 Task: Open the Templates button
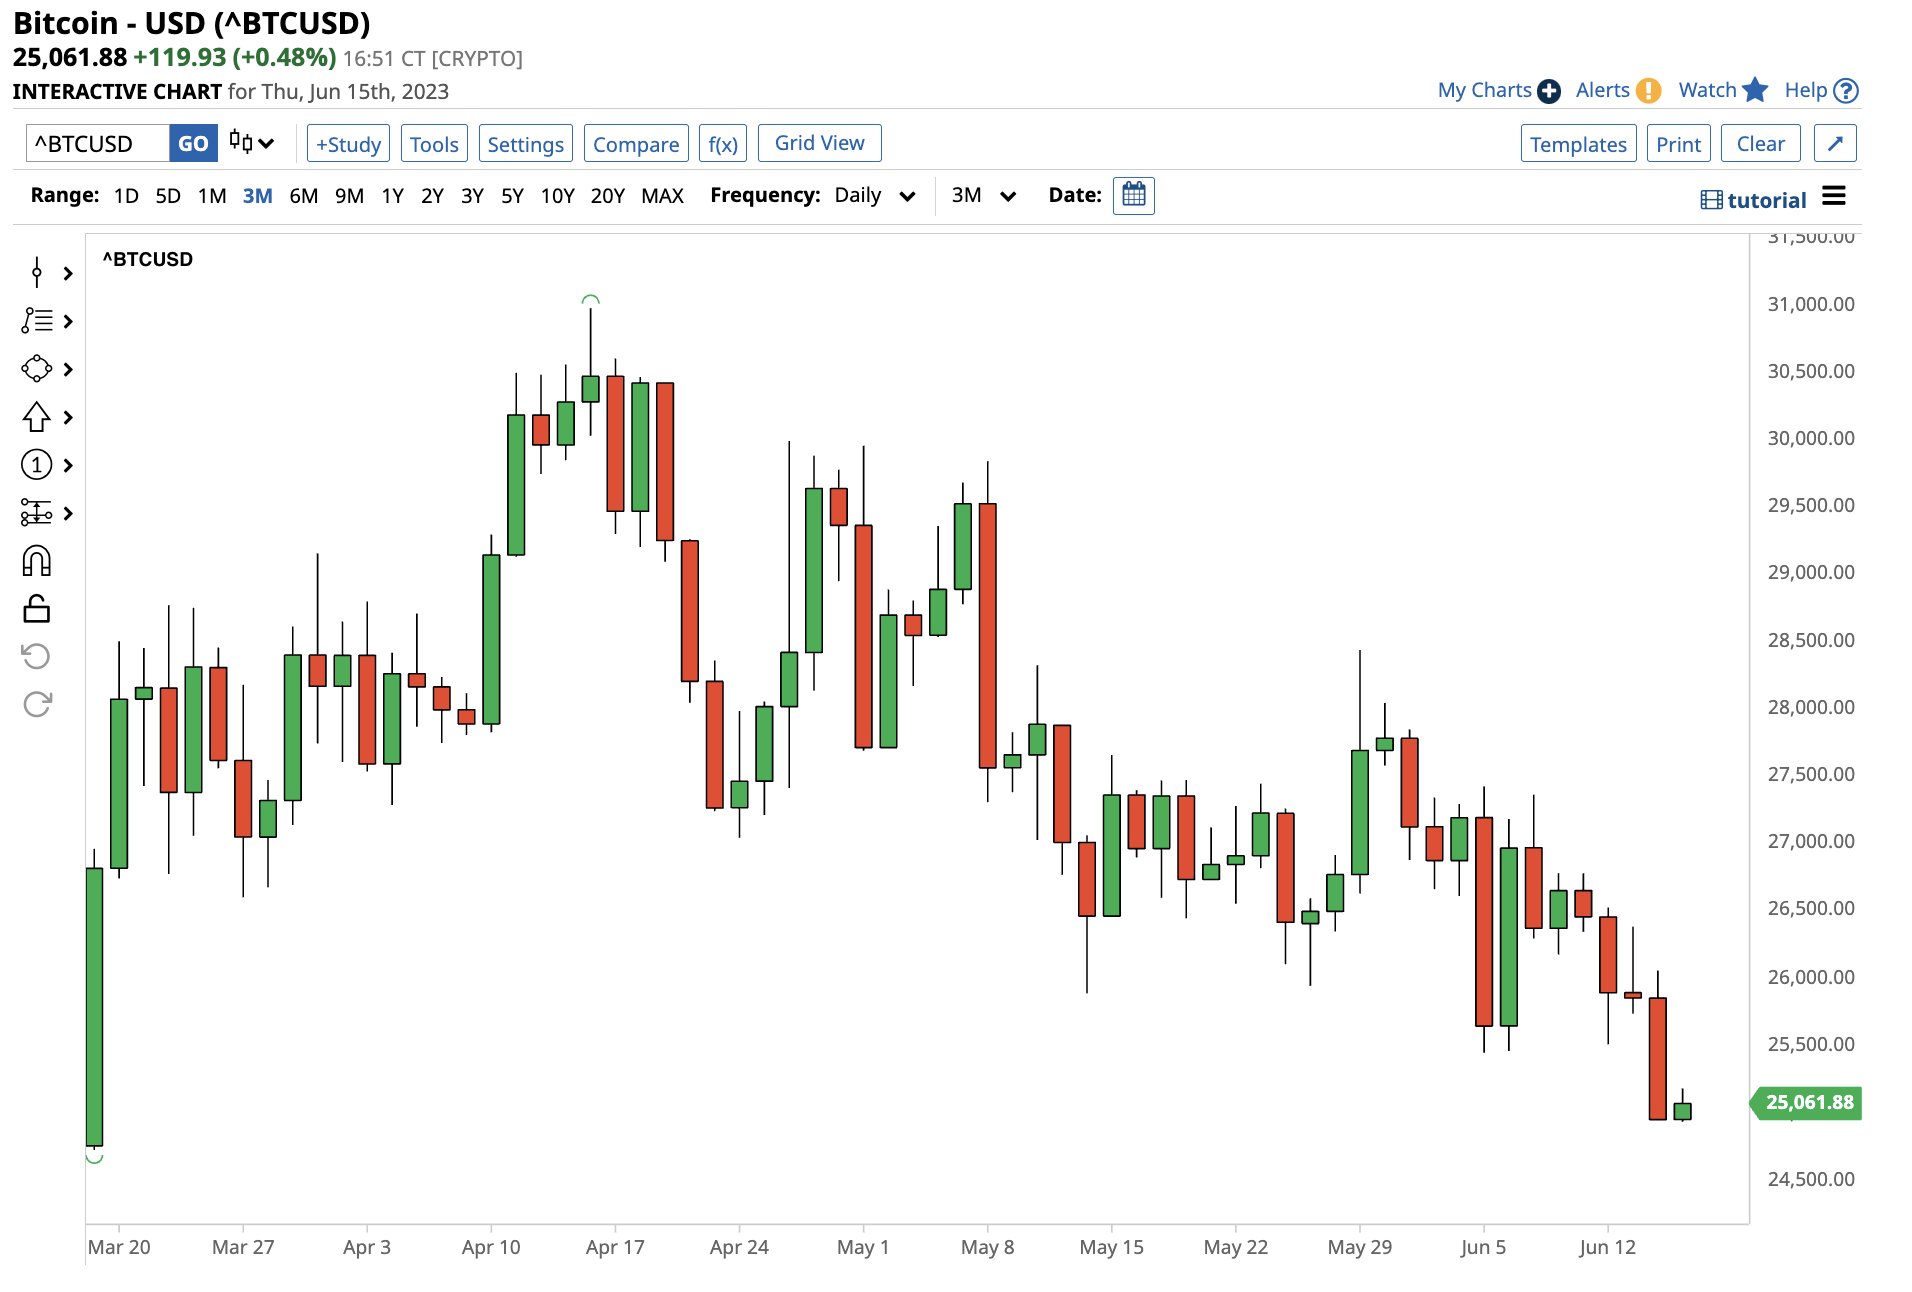[1578, 144]
